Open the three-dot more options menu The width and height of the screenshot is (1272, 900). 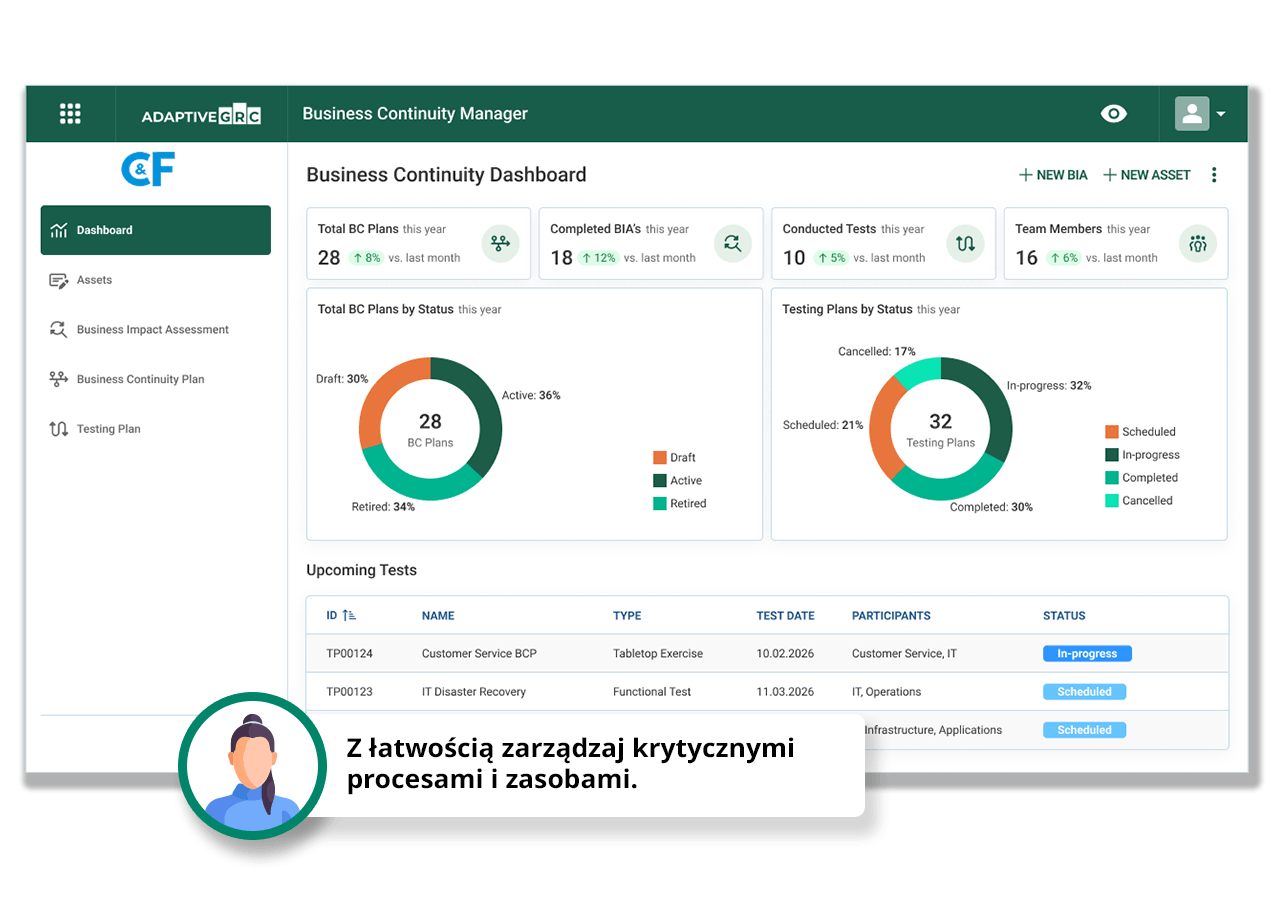click(1214, 175)
